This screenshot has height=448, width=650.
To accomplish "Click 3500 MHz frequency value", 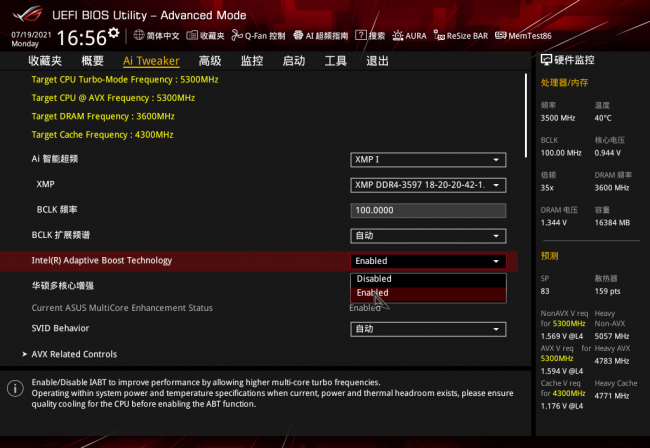I will [558, 118].
